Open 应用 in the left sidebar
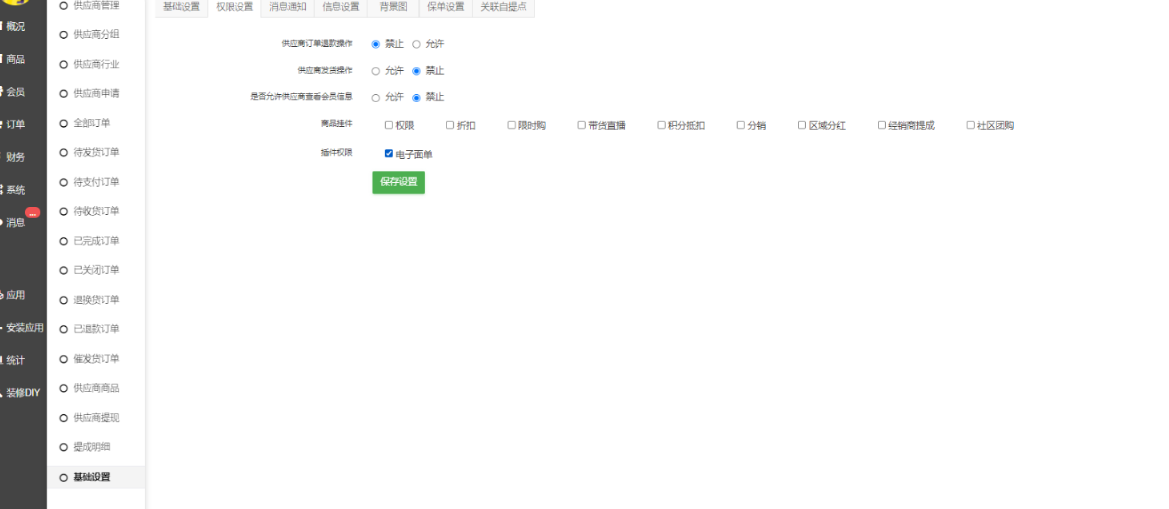 (x=15, y=295)
